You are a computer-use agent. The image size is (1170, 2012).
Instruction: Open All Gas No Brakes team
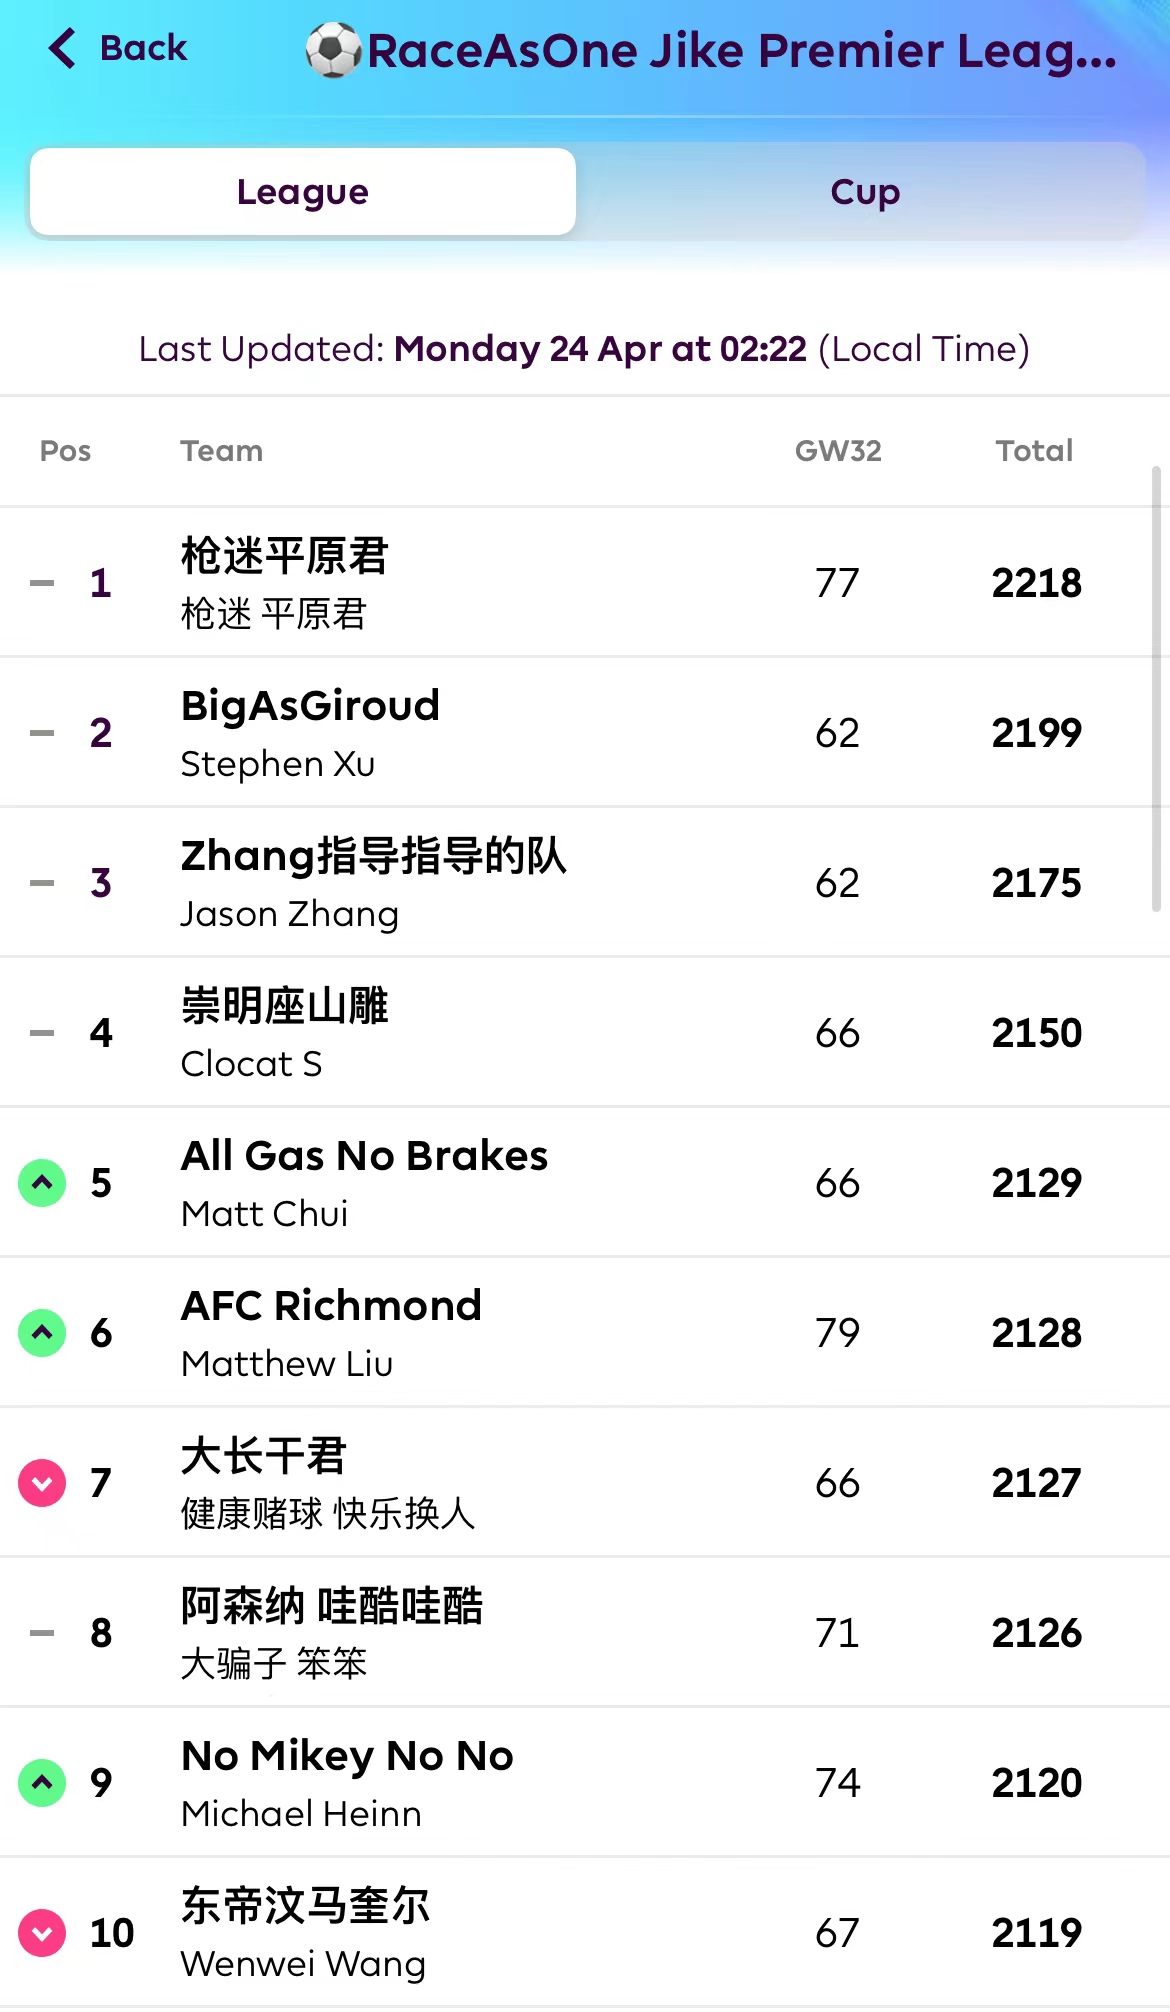point(364,1157)
